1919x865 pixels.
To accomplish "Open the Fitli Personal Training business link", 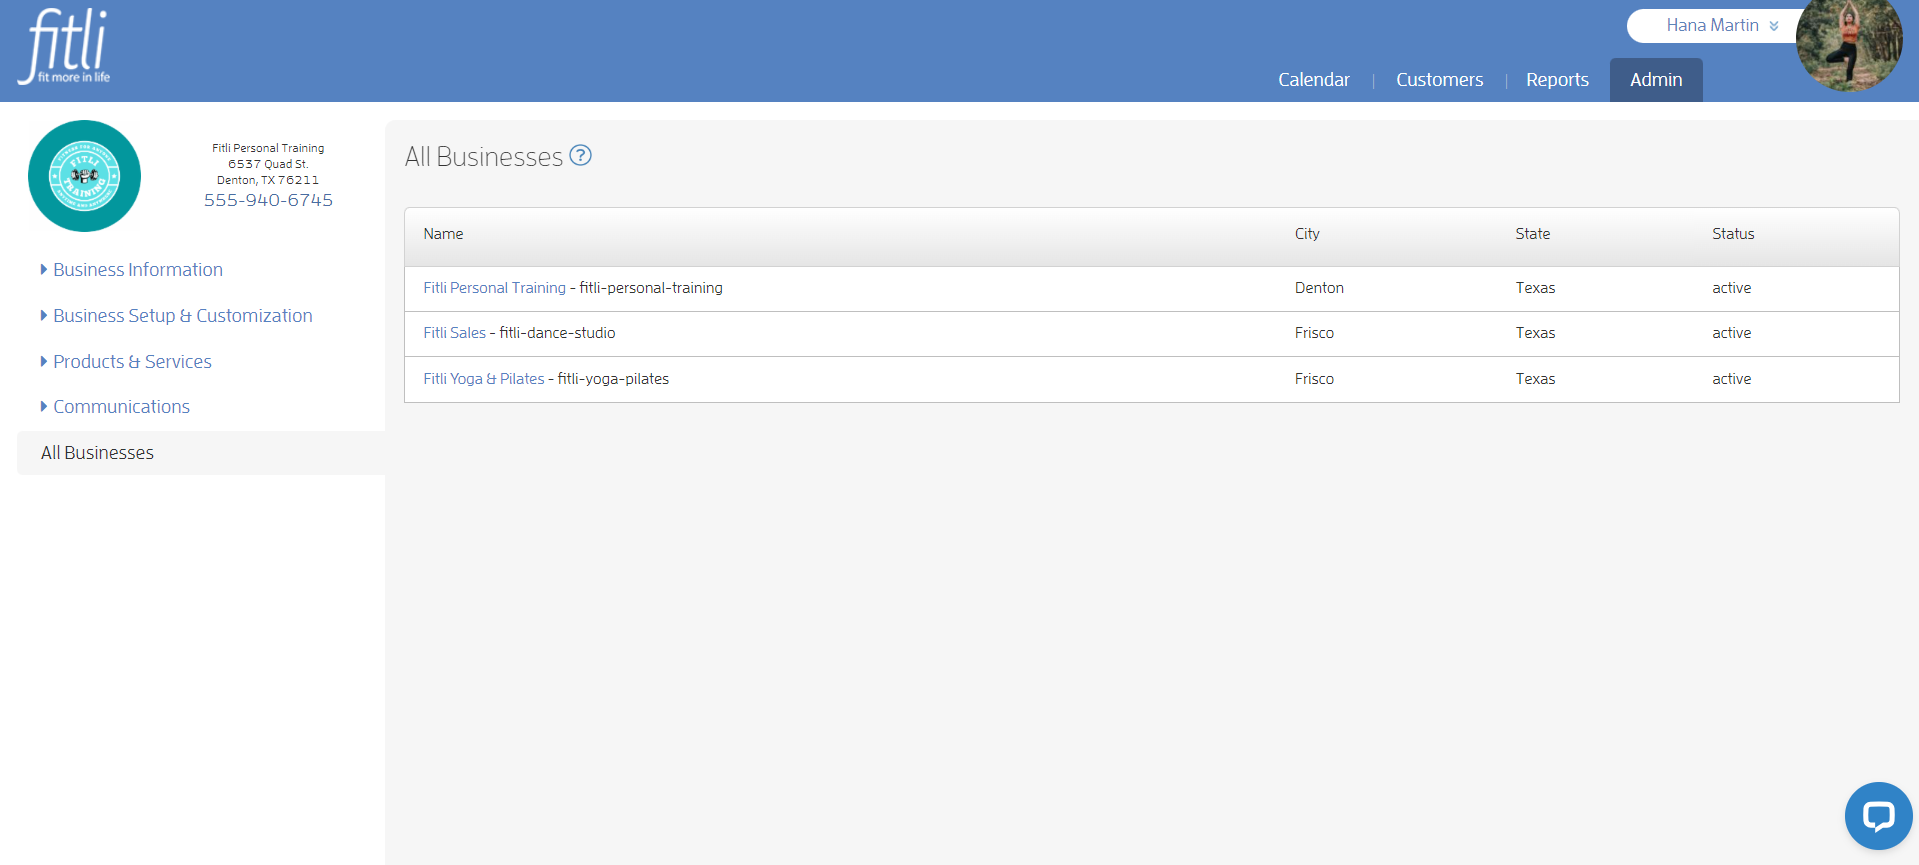I will 494,288.
